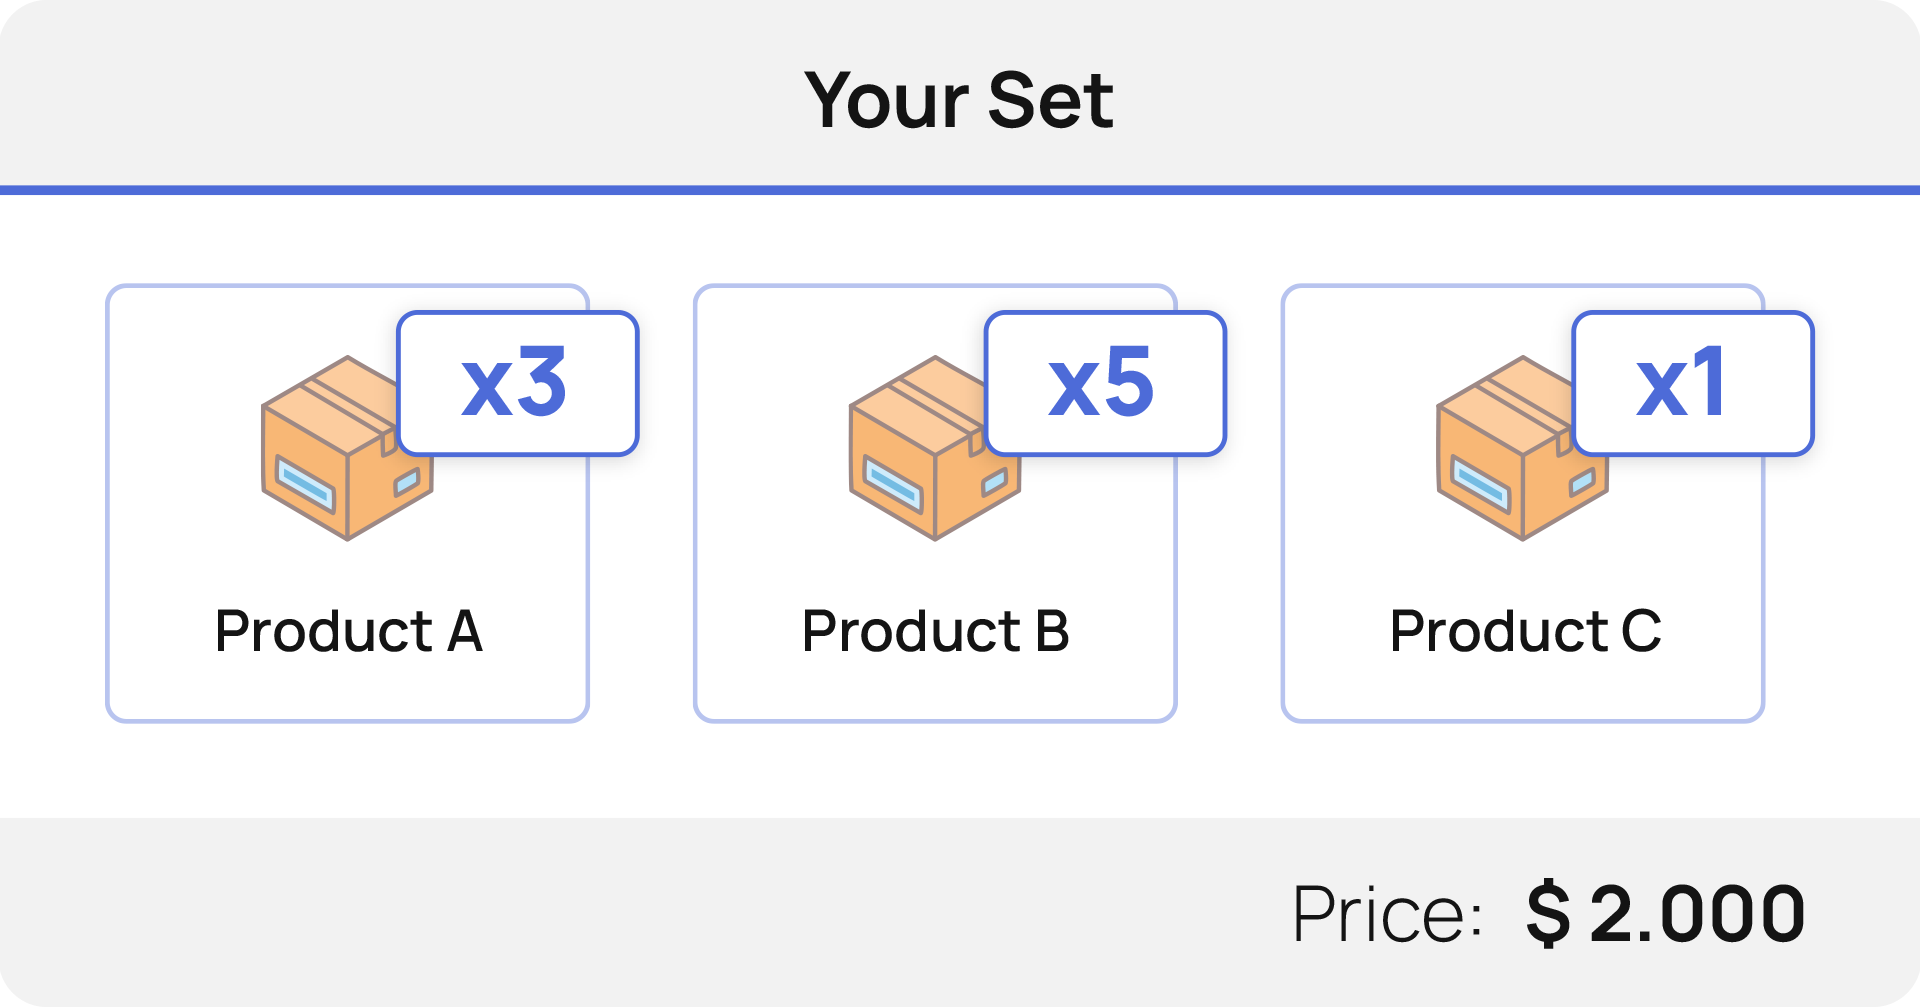This screenshot has height=1007, width=1920.
Task: Click blue front label on Product A box
Action: click(305, 484)
